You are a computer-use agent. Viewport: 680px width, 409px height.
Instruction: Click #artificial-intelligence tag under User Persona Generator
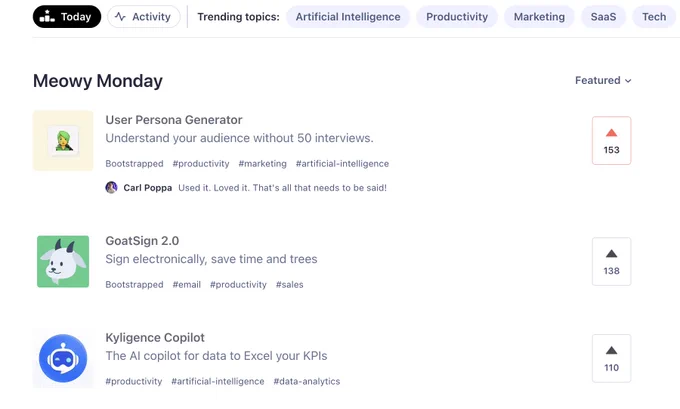(342, 164)
